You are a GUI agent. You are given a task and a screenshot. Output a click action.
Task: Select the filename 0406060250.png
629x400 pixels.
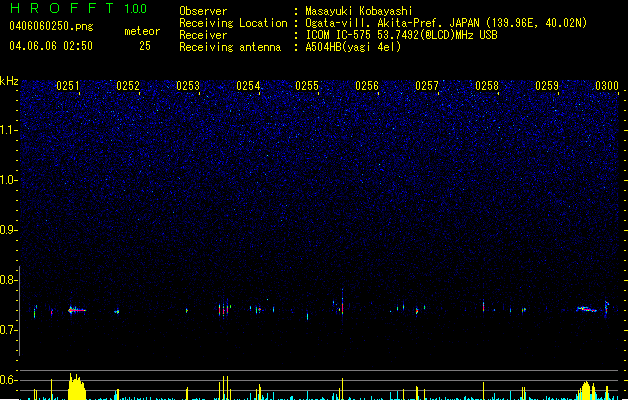tap(51, 26)
